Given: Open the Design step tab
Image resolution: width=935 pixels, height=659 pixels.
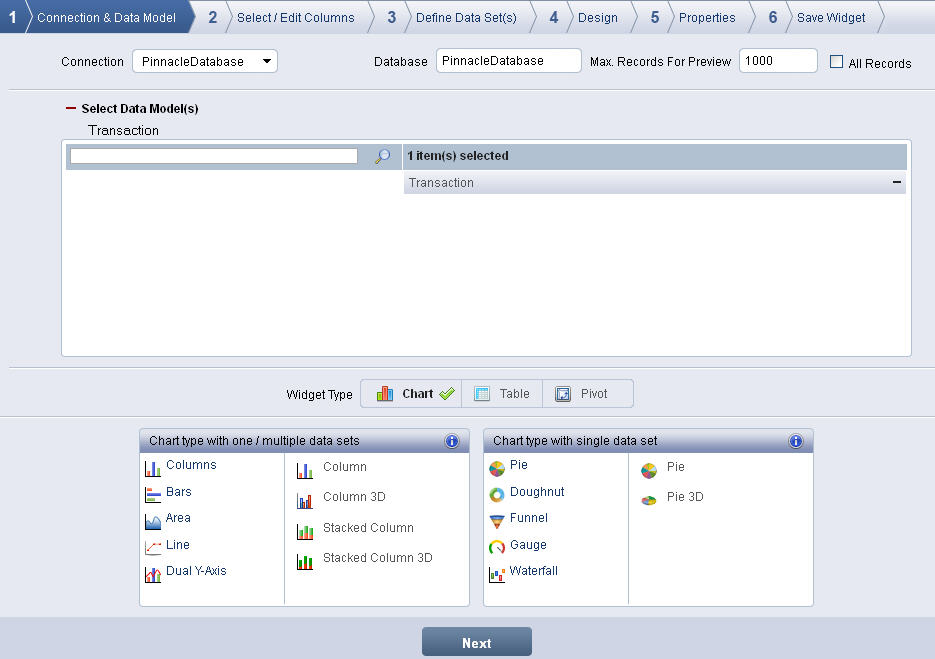Looking at the screenshot, I should coord(598,17).
